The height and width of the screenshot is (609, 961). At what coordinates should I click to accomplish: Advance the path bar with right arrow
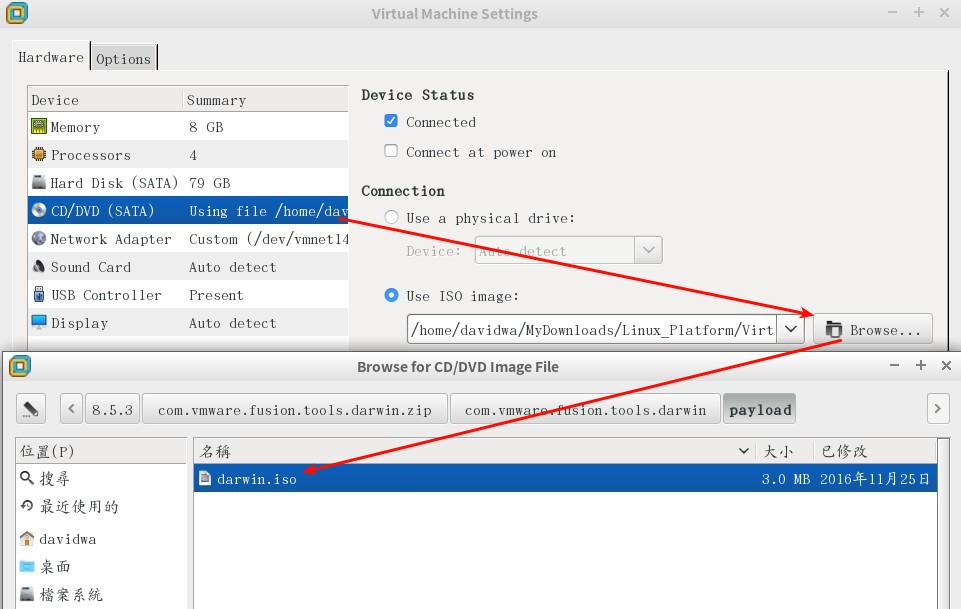click(x=937, y=409)
